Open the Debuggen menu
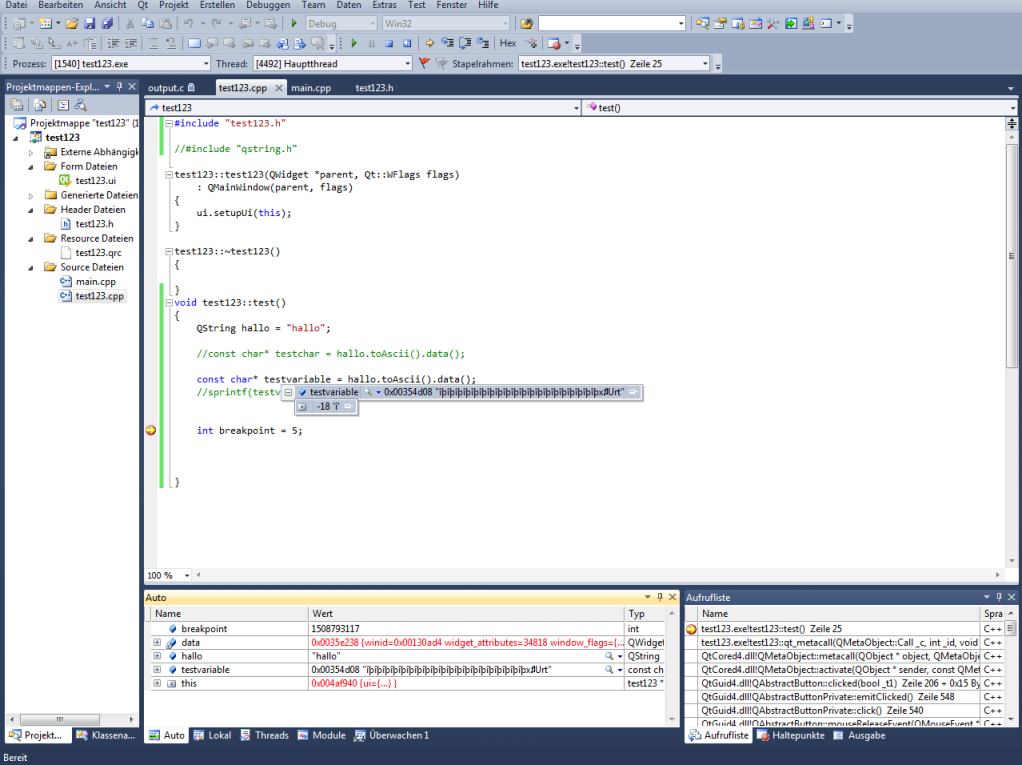Viewport: 1022px width, 765px height. click(268, 5)
